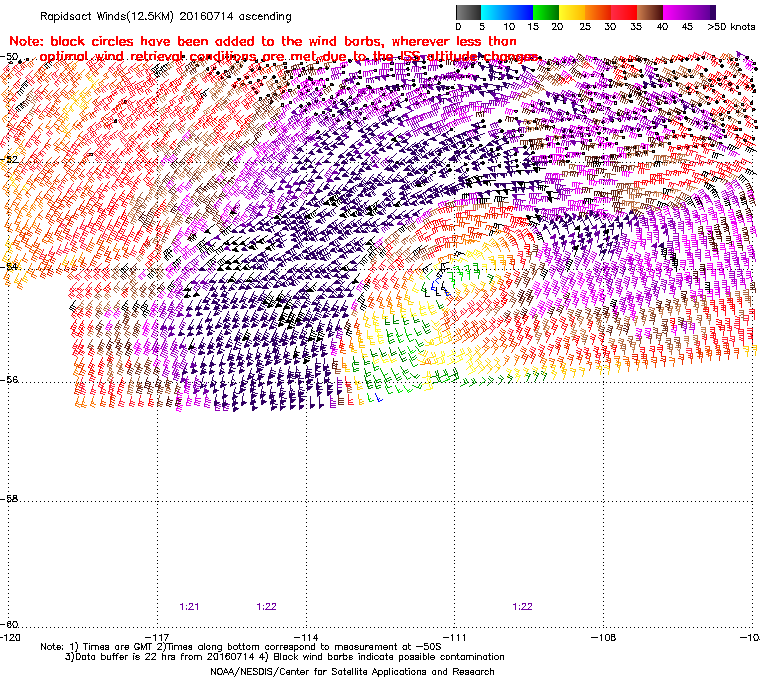Click the '25' tick label on wind legend
The image size is (760, 688).
pos(585,27)
